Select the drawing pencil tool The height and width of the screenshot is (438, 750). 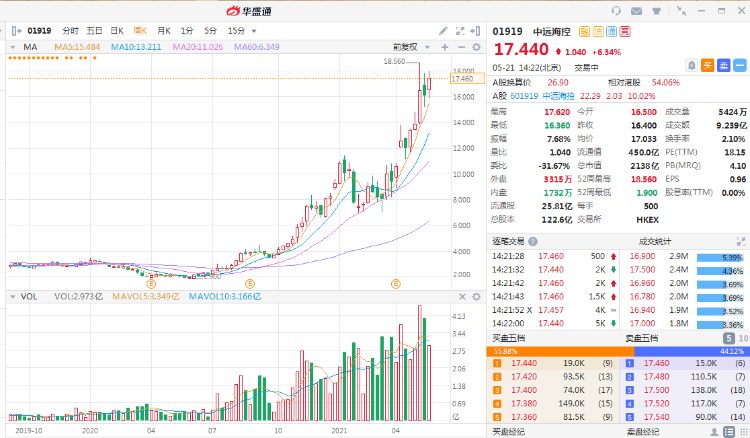(443, 31)
